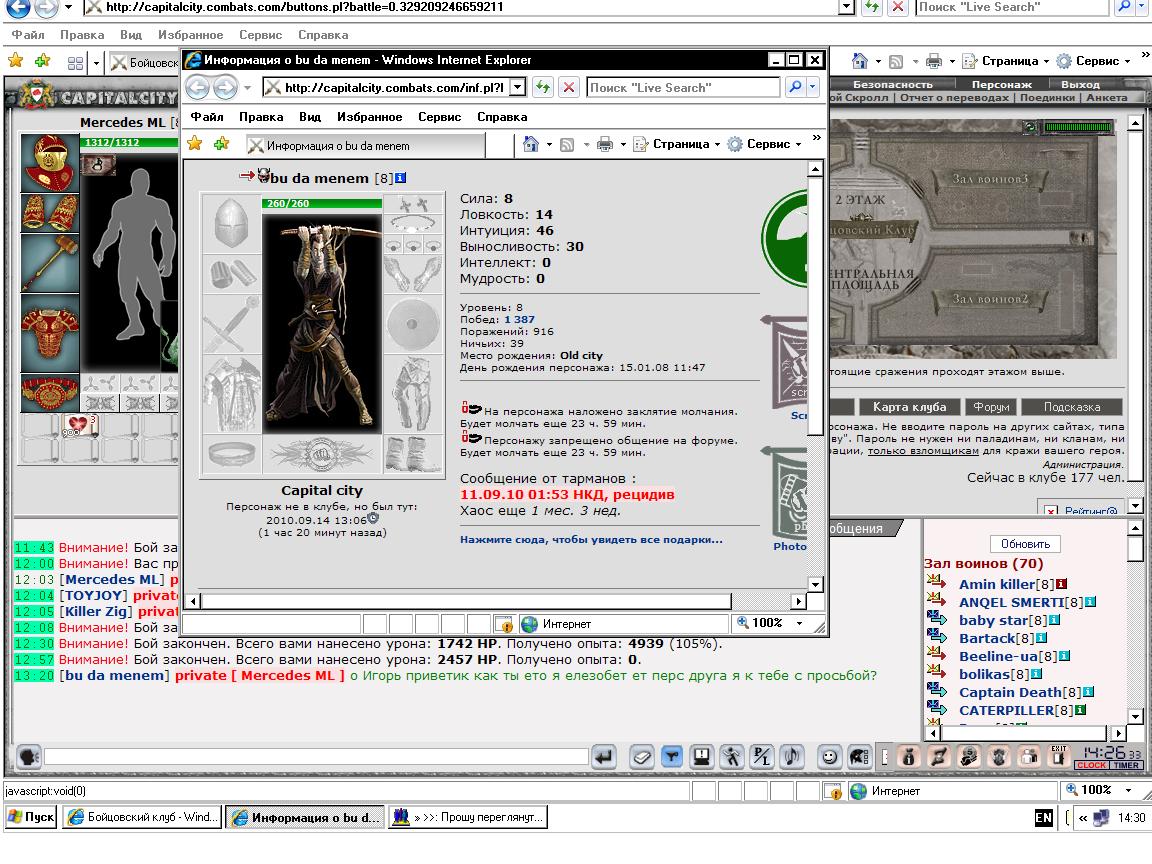This screenshot has height=864, width=1152.
Task: Open popup address bar dropdown
Action: pos(518,87)
